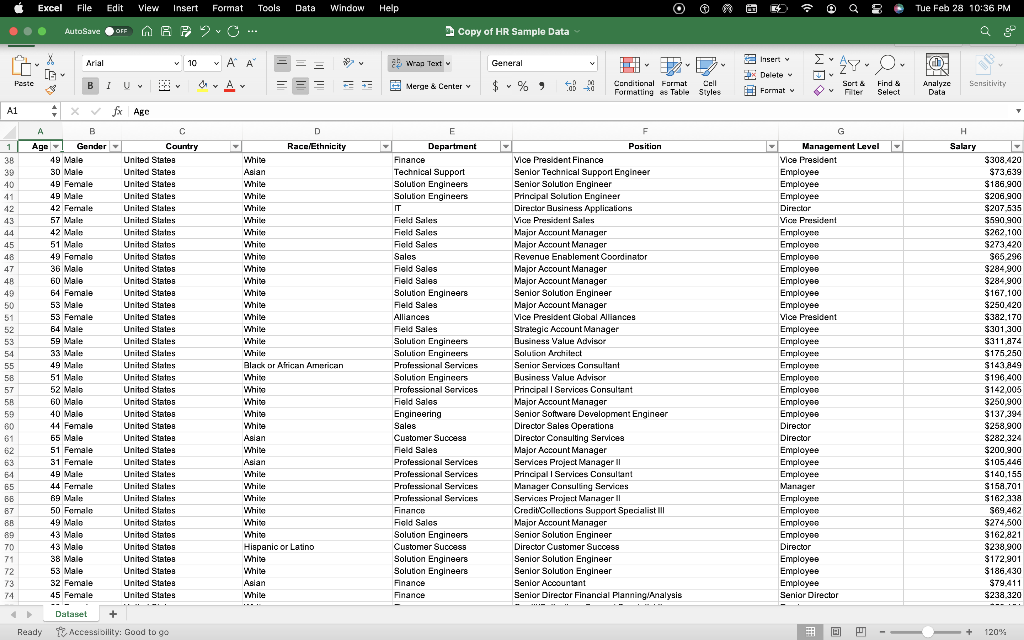Select the Dataset sheet tab
Viewport: 1024px width, 640px height.
tap(70, 613)
